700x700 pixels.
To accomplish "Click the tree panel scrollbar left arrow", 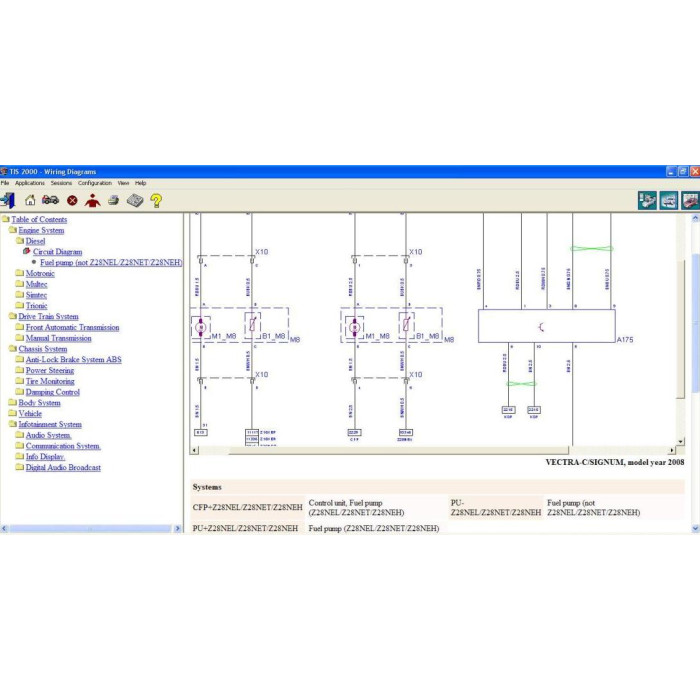I will coord(4,529).
